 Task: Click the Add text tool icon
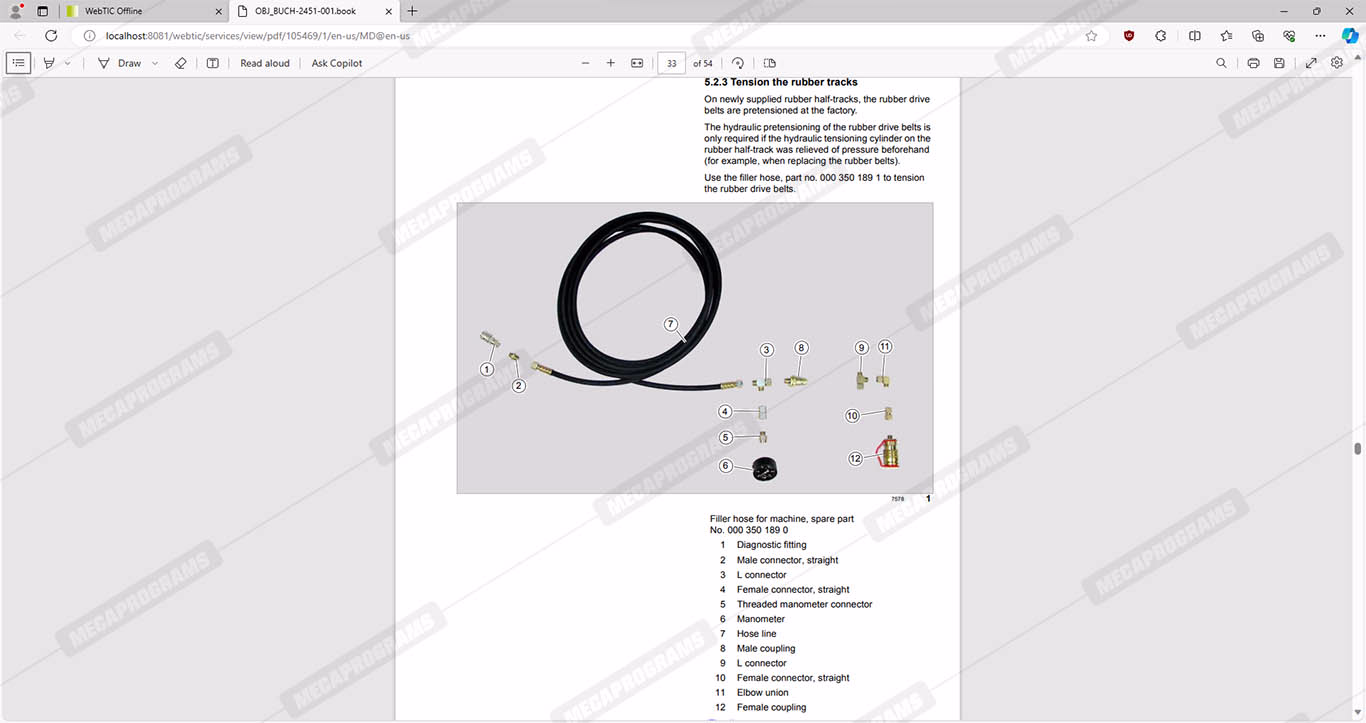[x=213, y=63]
